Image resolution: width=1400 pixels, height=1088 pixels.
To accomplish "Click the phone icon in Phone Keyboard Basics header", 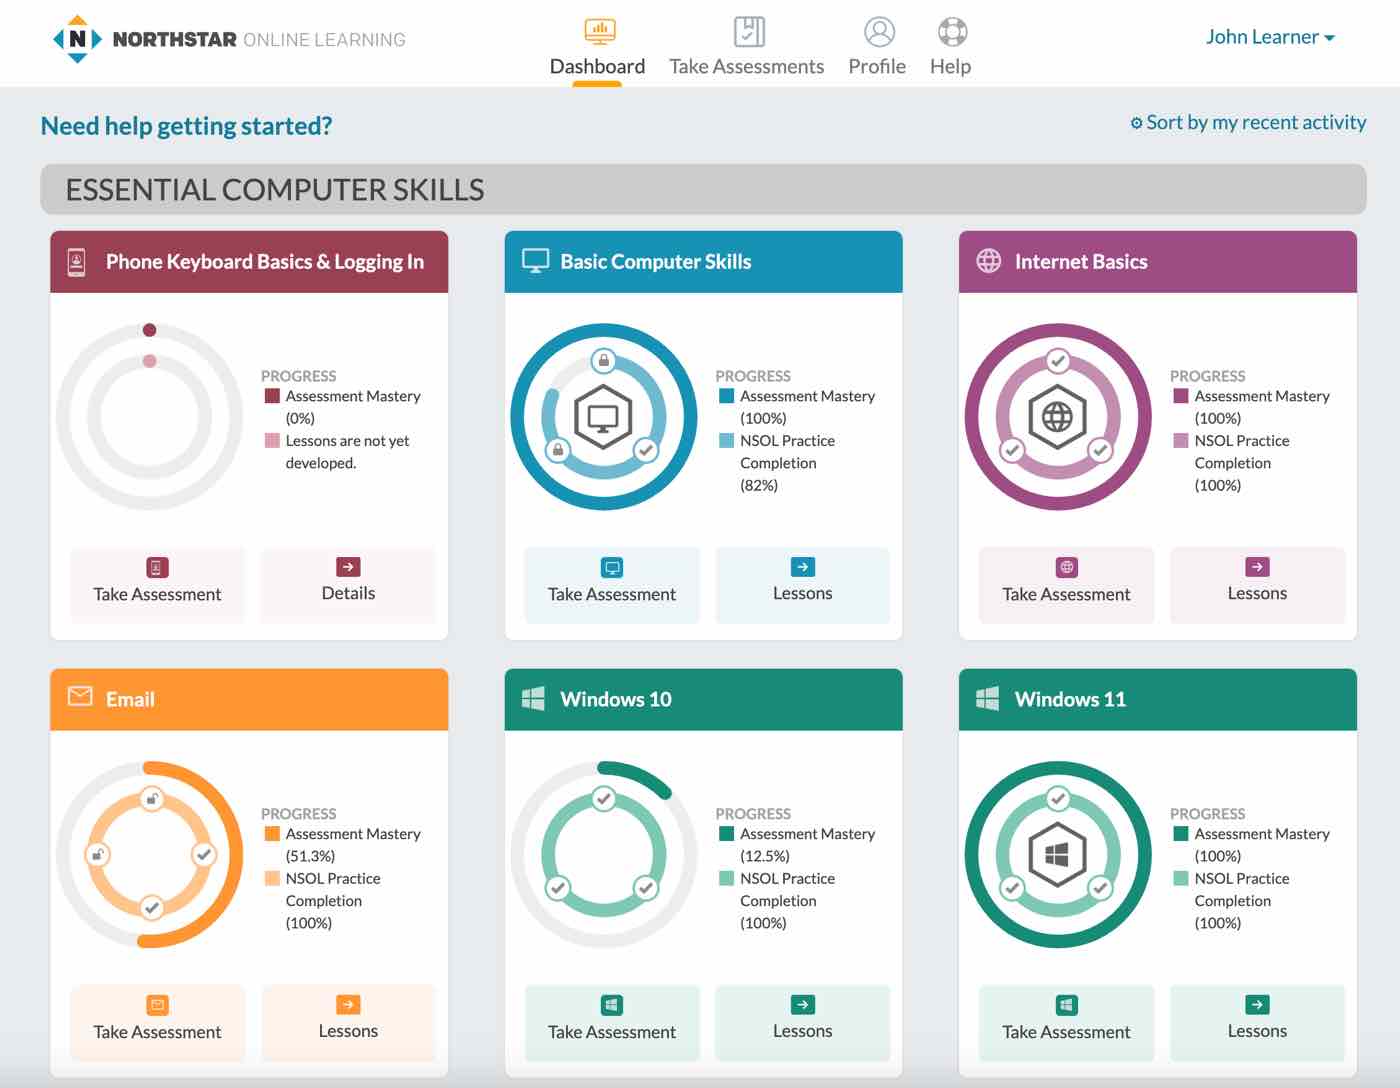I will pos(76,262).
